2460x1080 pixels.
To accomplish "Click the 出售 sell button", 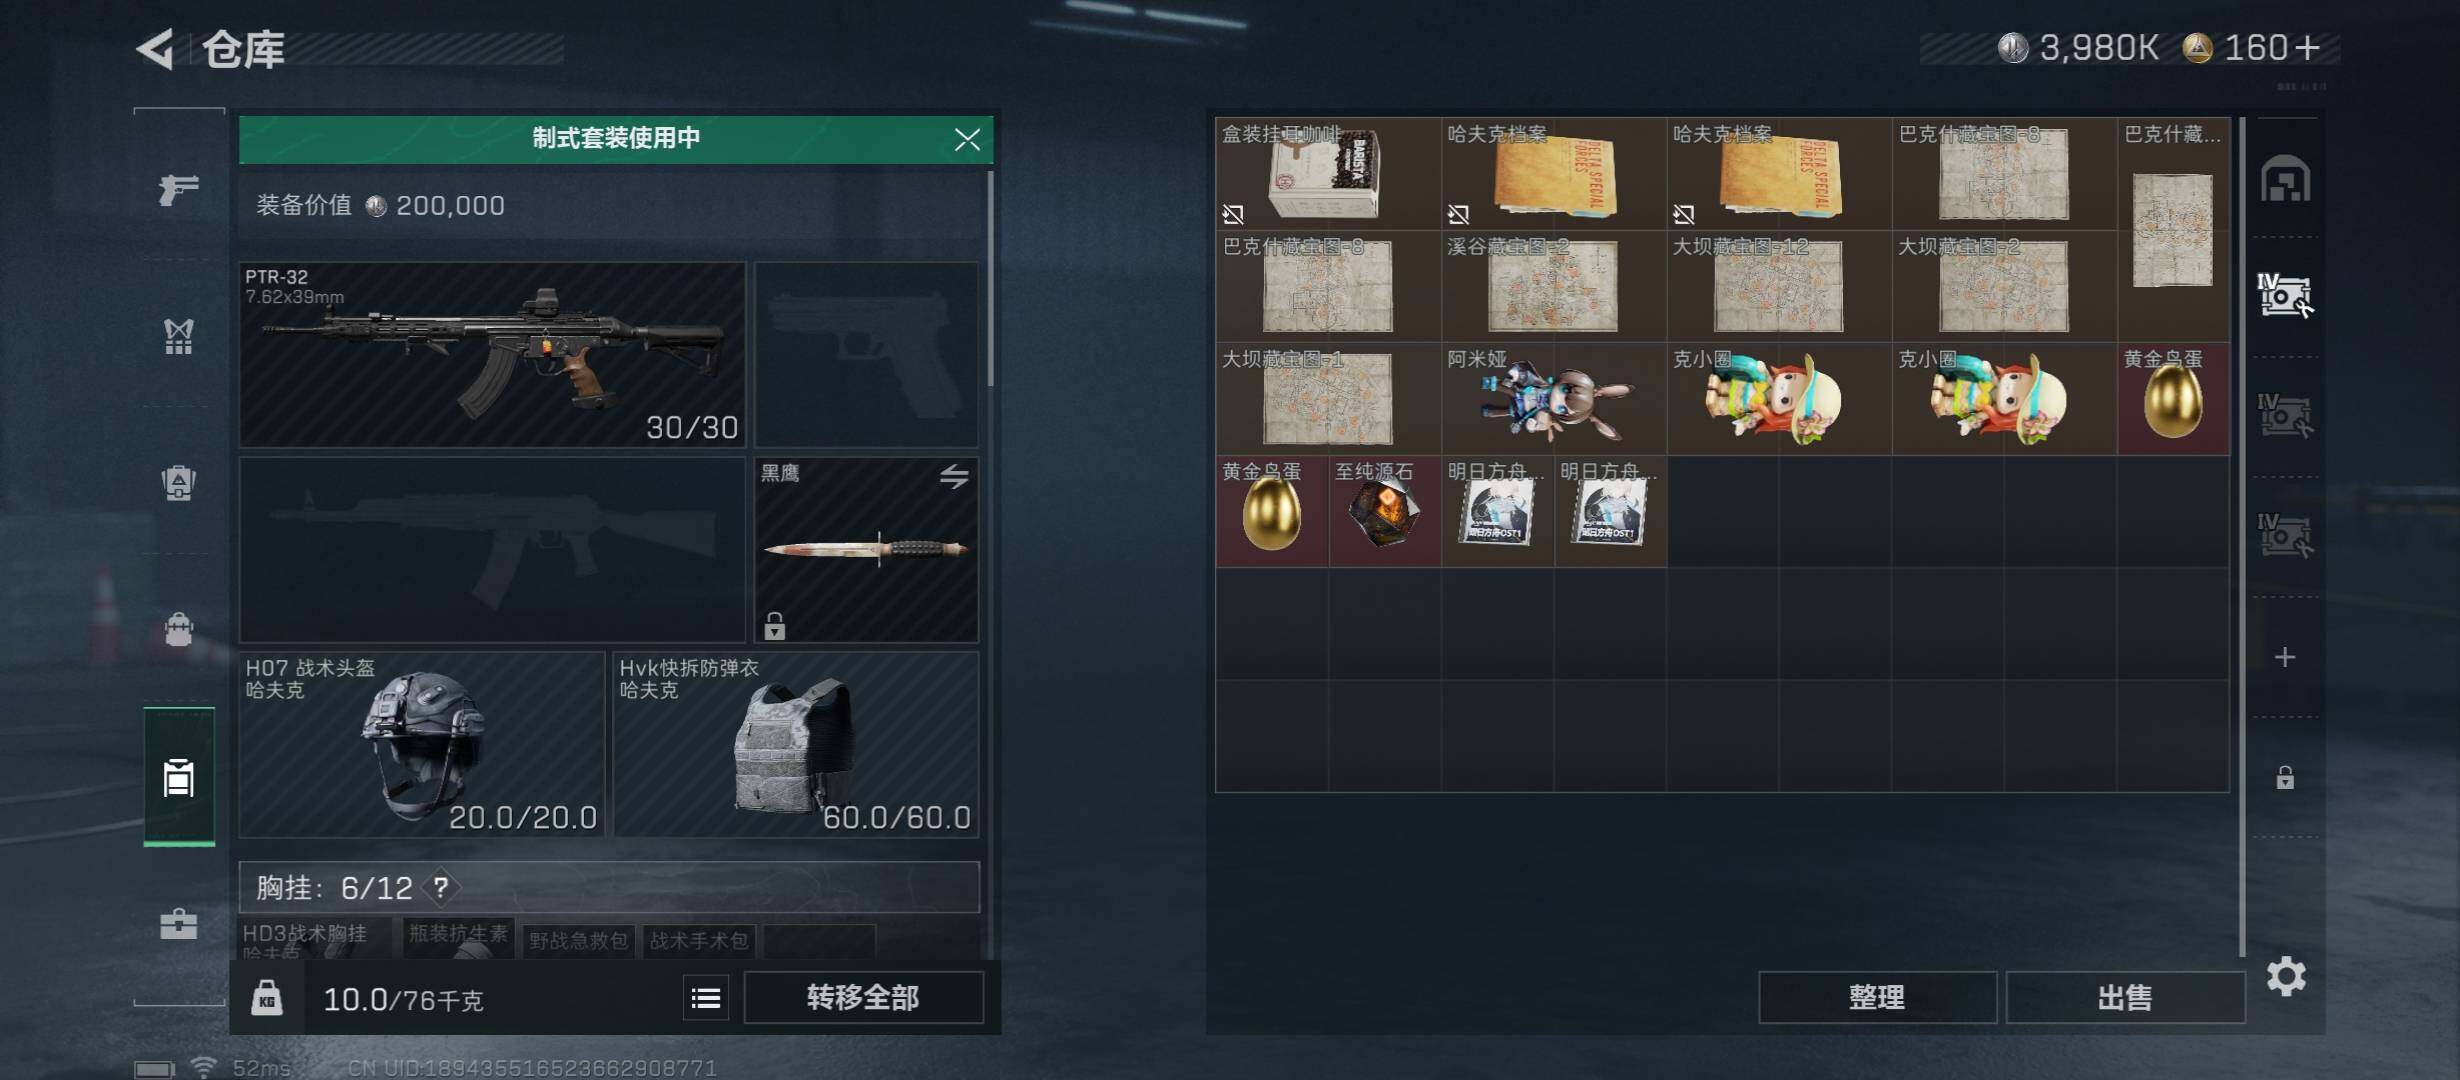I will click(x=2125, y=997).
